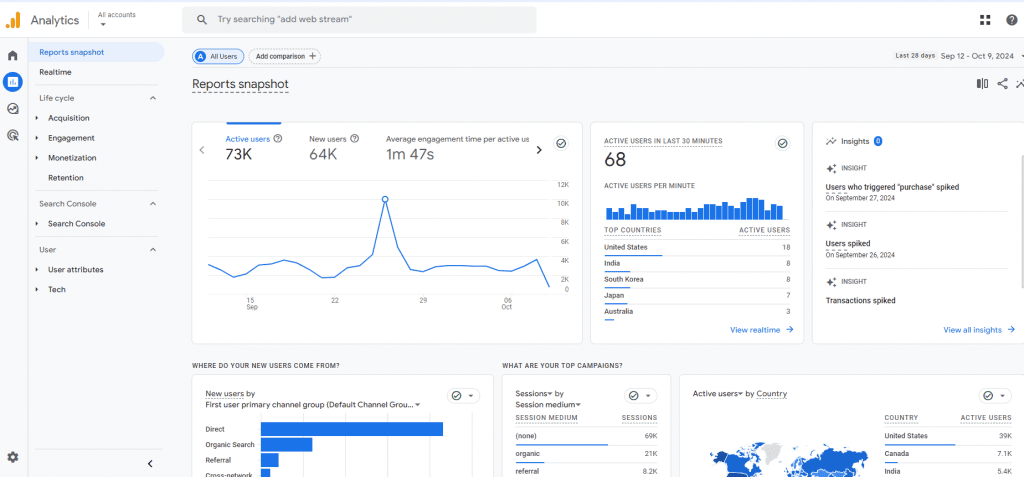
Task: Open the Help question mark icon
Action: point(1012,20)
